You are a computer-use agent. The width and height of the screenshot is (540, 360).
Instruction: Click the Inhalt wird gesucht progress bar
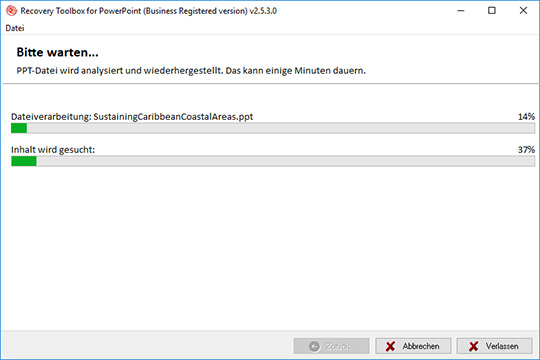273,161
